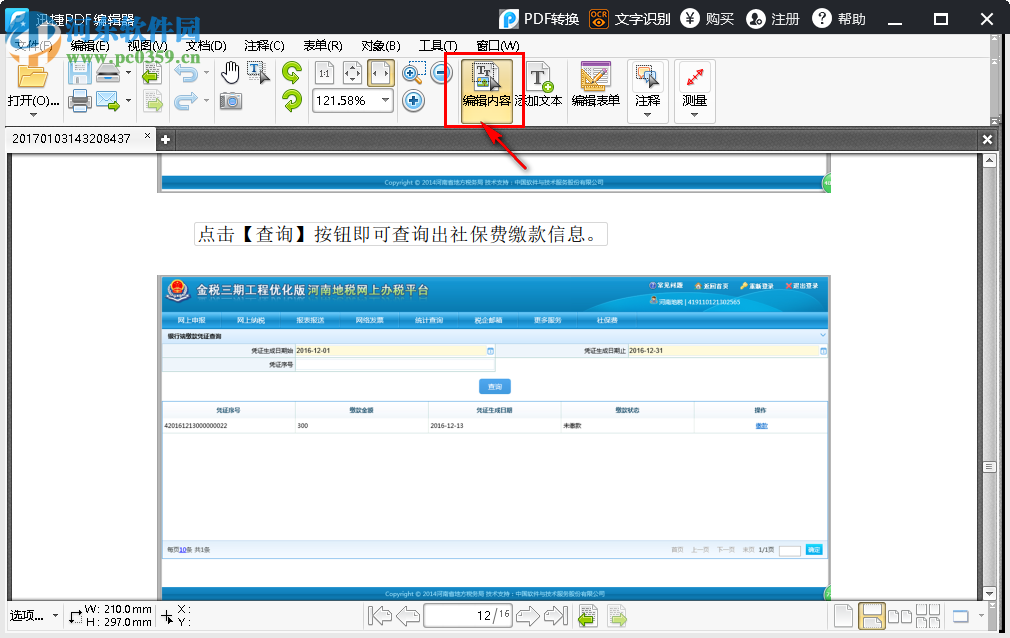Enable continuous scrolling page layout
1010x638 pixels.
870,615
